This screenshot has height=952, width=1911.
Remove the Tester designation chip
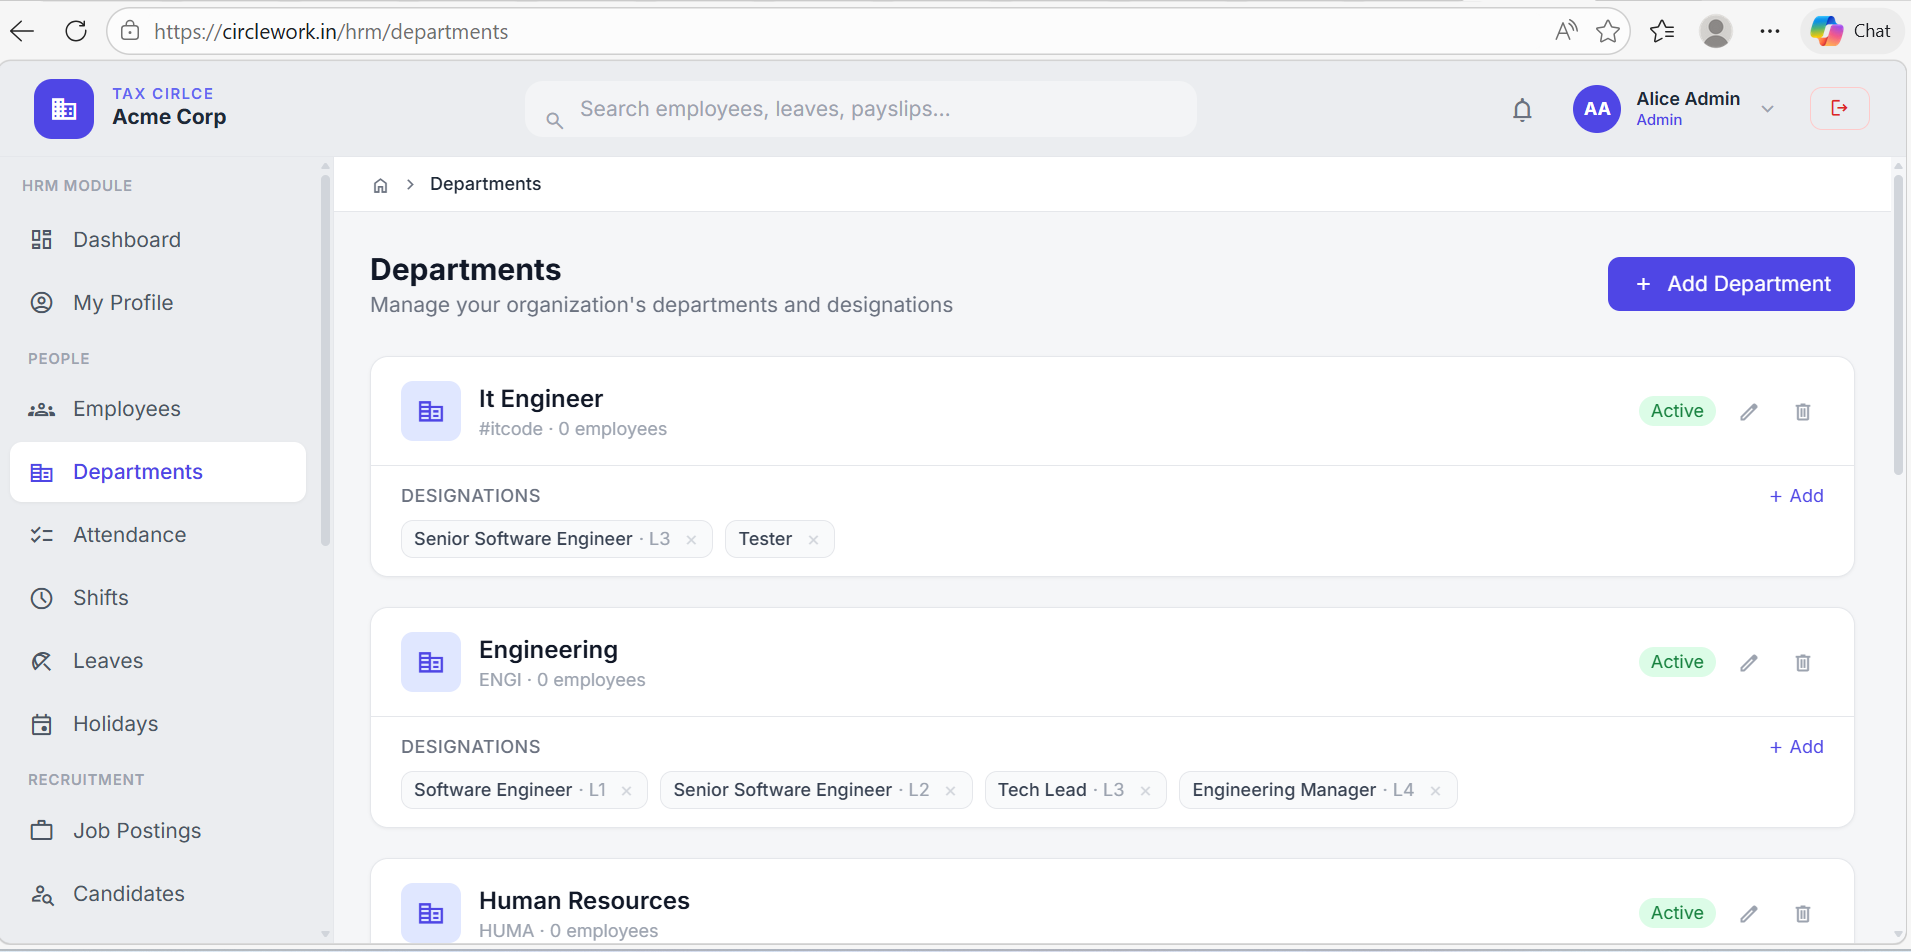(814, 538)
